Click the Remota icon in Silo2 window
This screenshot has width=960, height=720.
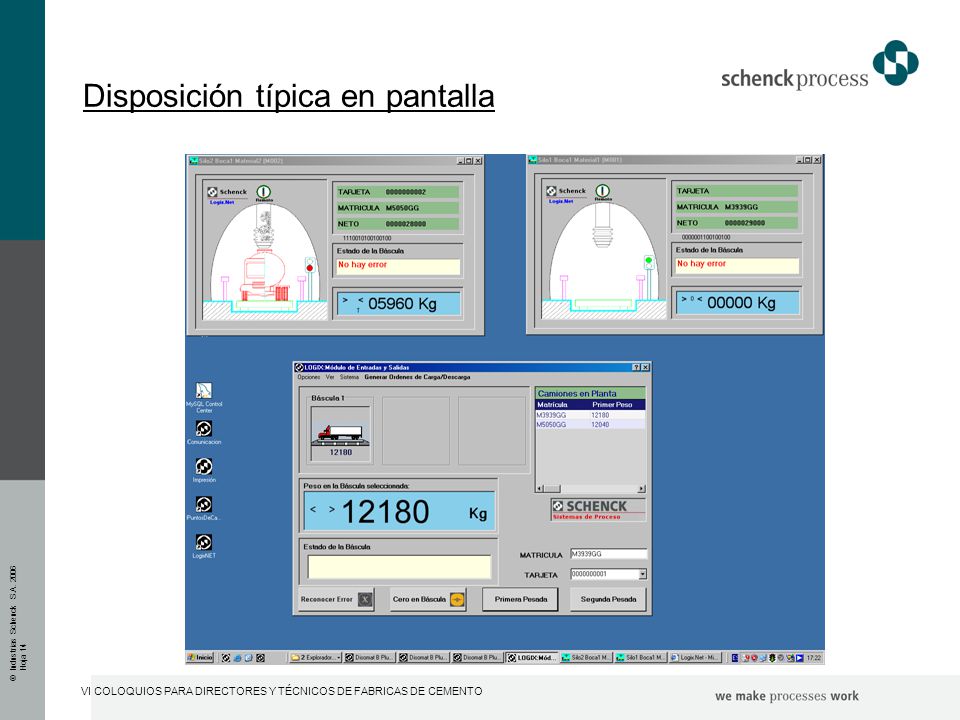(264, 193)
